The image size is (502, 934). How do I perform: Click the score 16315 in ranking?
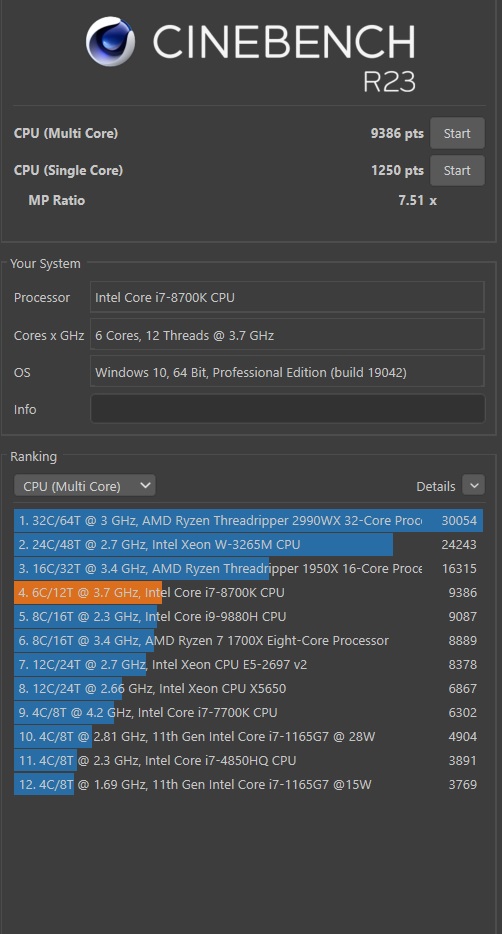(x=459, y=568)
